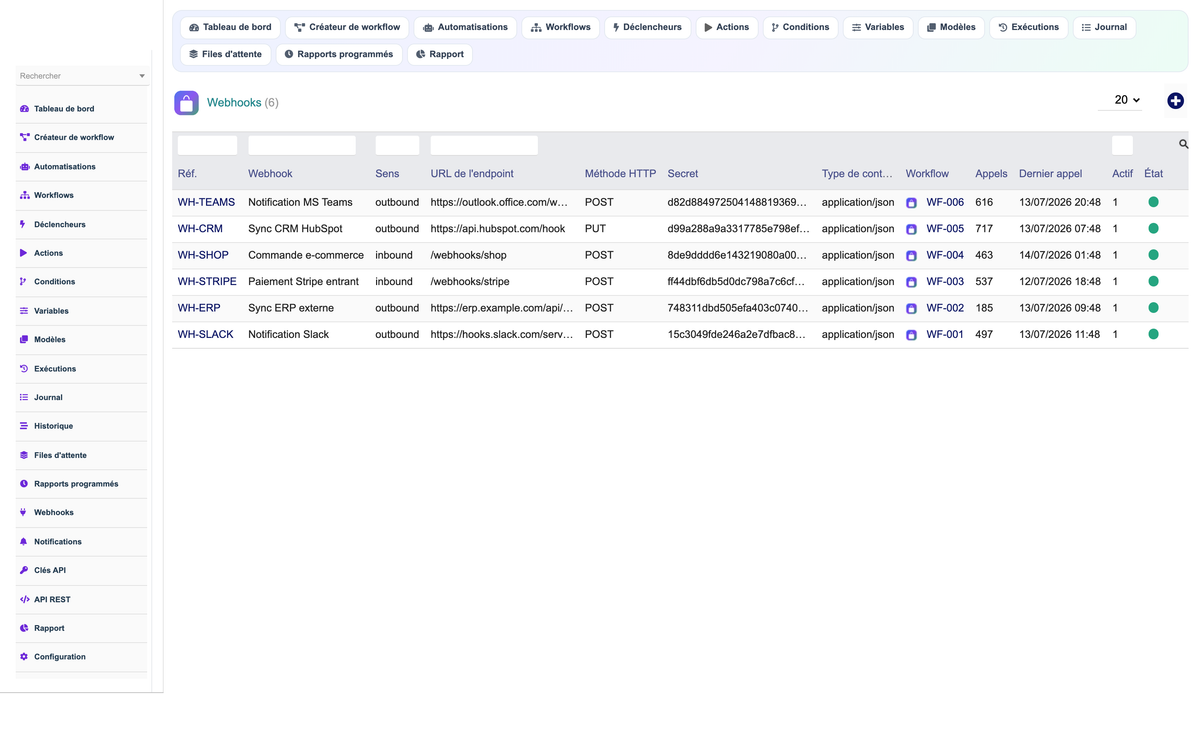Open Modèles in the sidebar

[49, 339]
